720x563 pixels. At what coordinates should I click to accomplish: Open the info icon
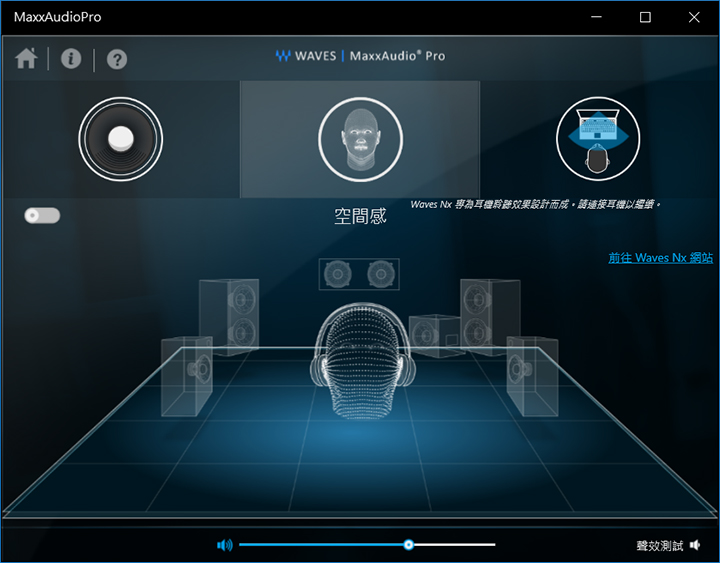tap(71, 59)
